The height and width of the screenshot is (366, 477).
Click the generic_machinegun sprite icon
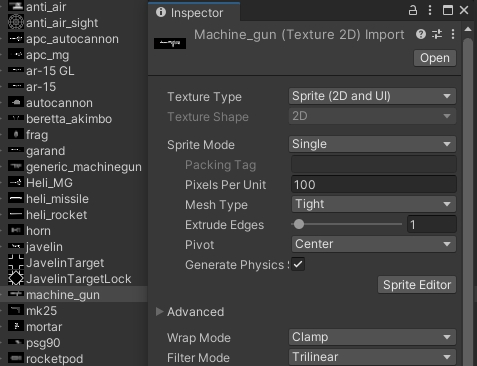pyautogui.click(x=16, y=166)
